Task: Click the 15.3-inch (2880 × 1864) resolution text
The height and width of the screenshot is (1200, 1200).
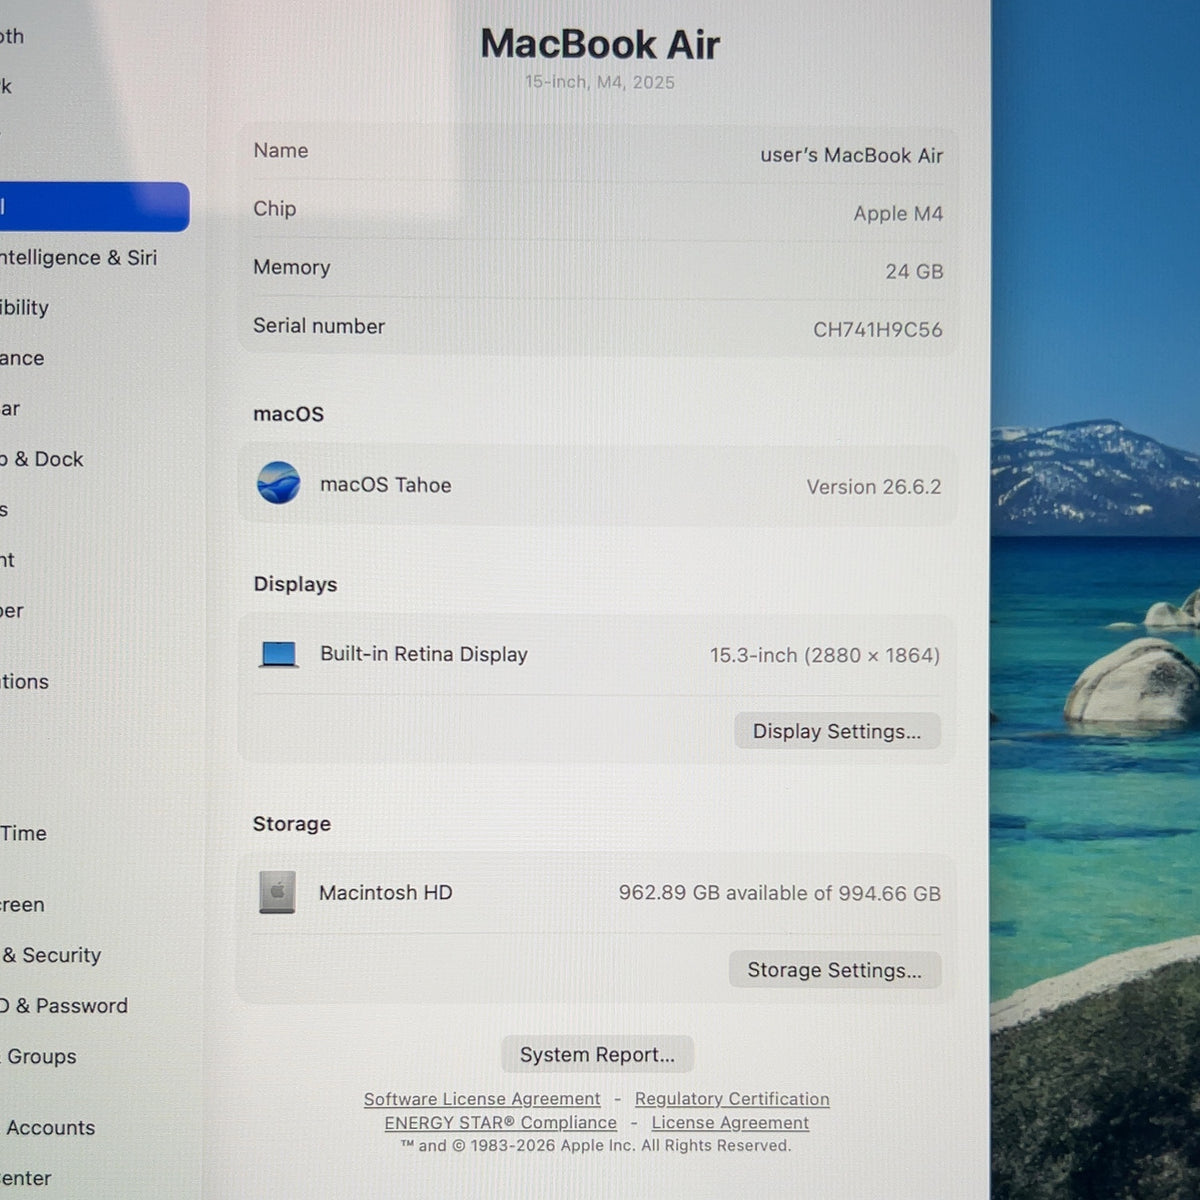Action: coord(825,655)
